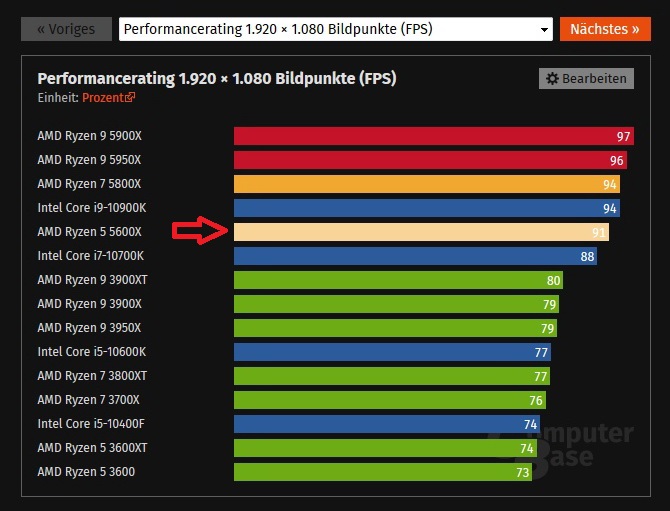Click the value 91 on Ryzen 5 5600X bar
670x511 pixels.
click(x=599, y=232)
